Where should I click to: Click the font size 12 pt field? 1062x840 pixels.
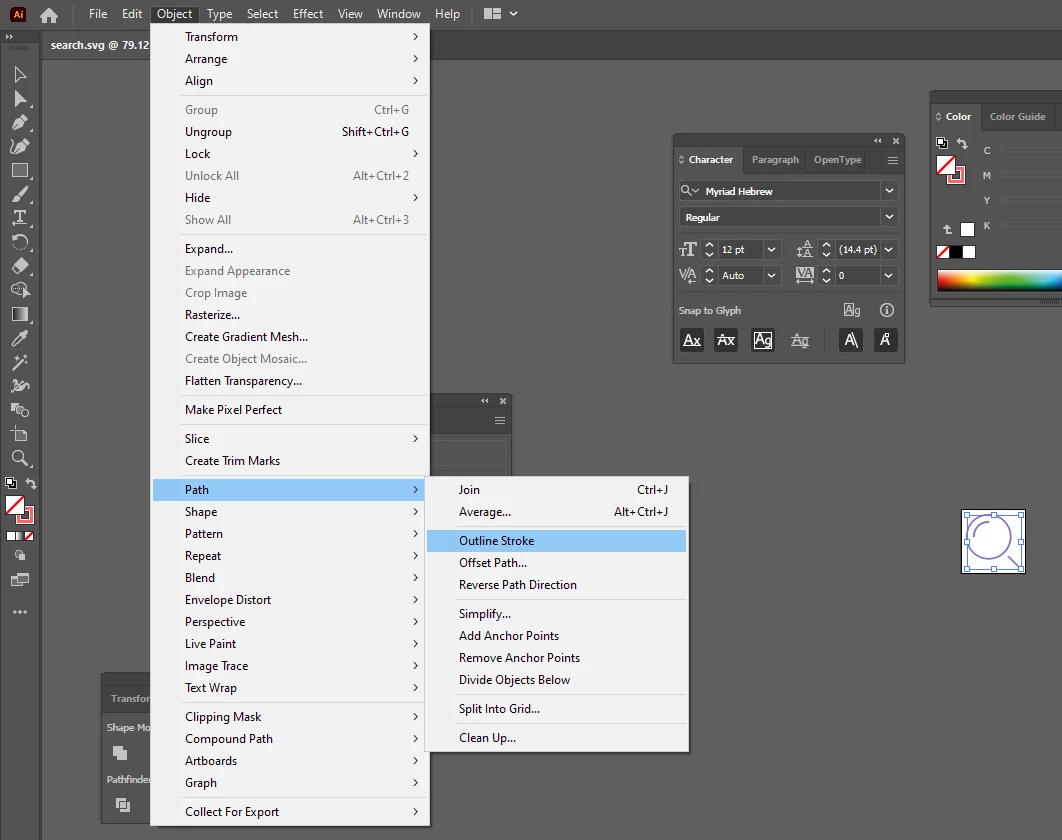740,249
